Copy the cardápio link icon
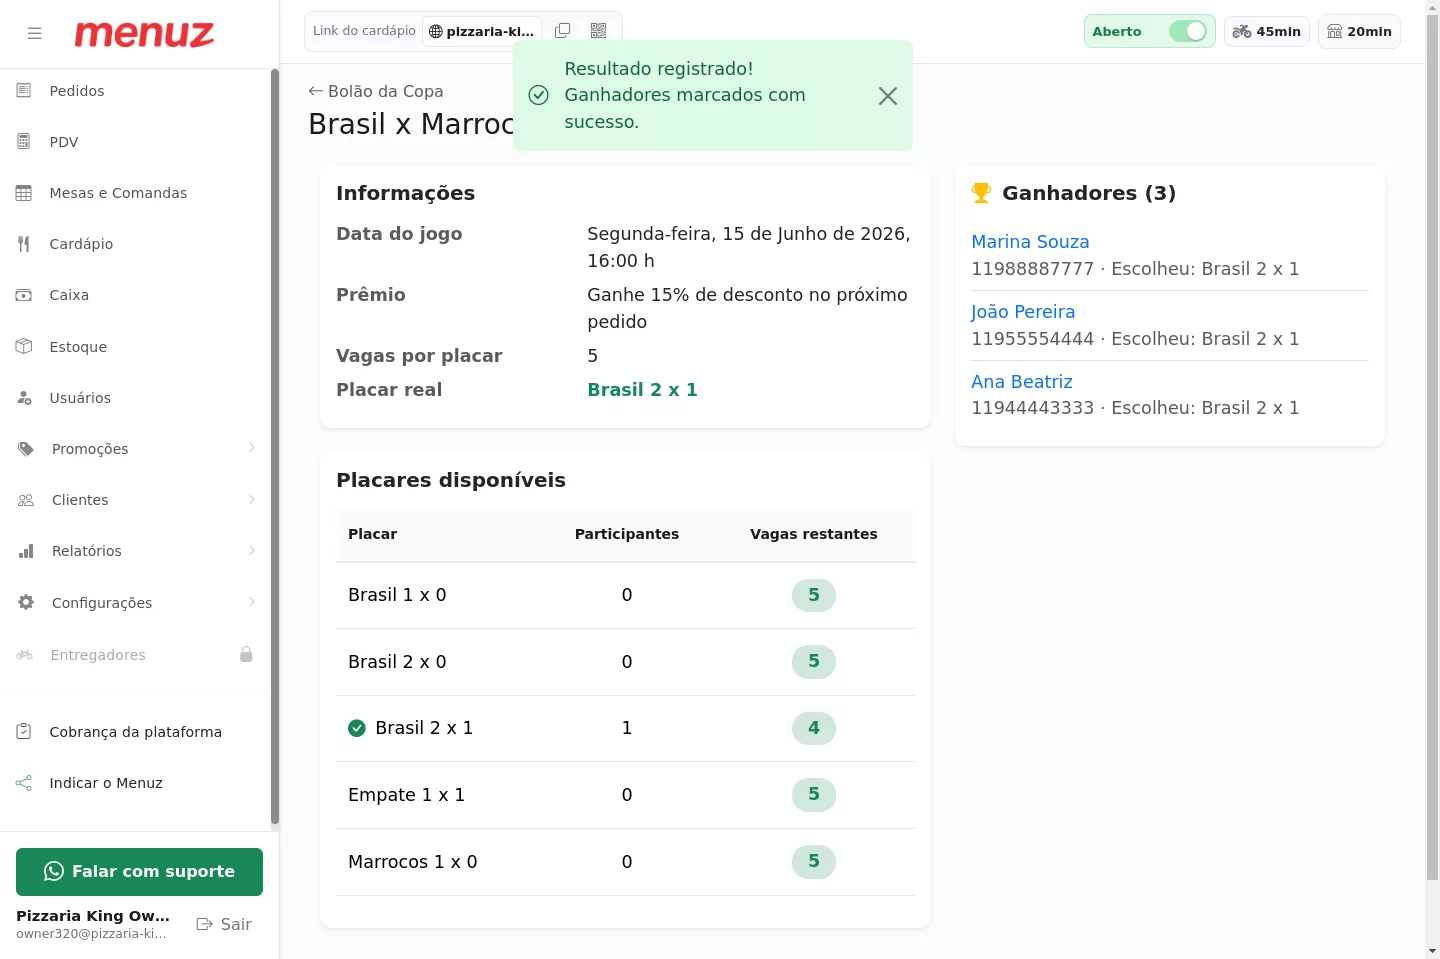The image size is (1440, 959). click(563, 31)
